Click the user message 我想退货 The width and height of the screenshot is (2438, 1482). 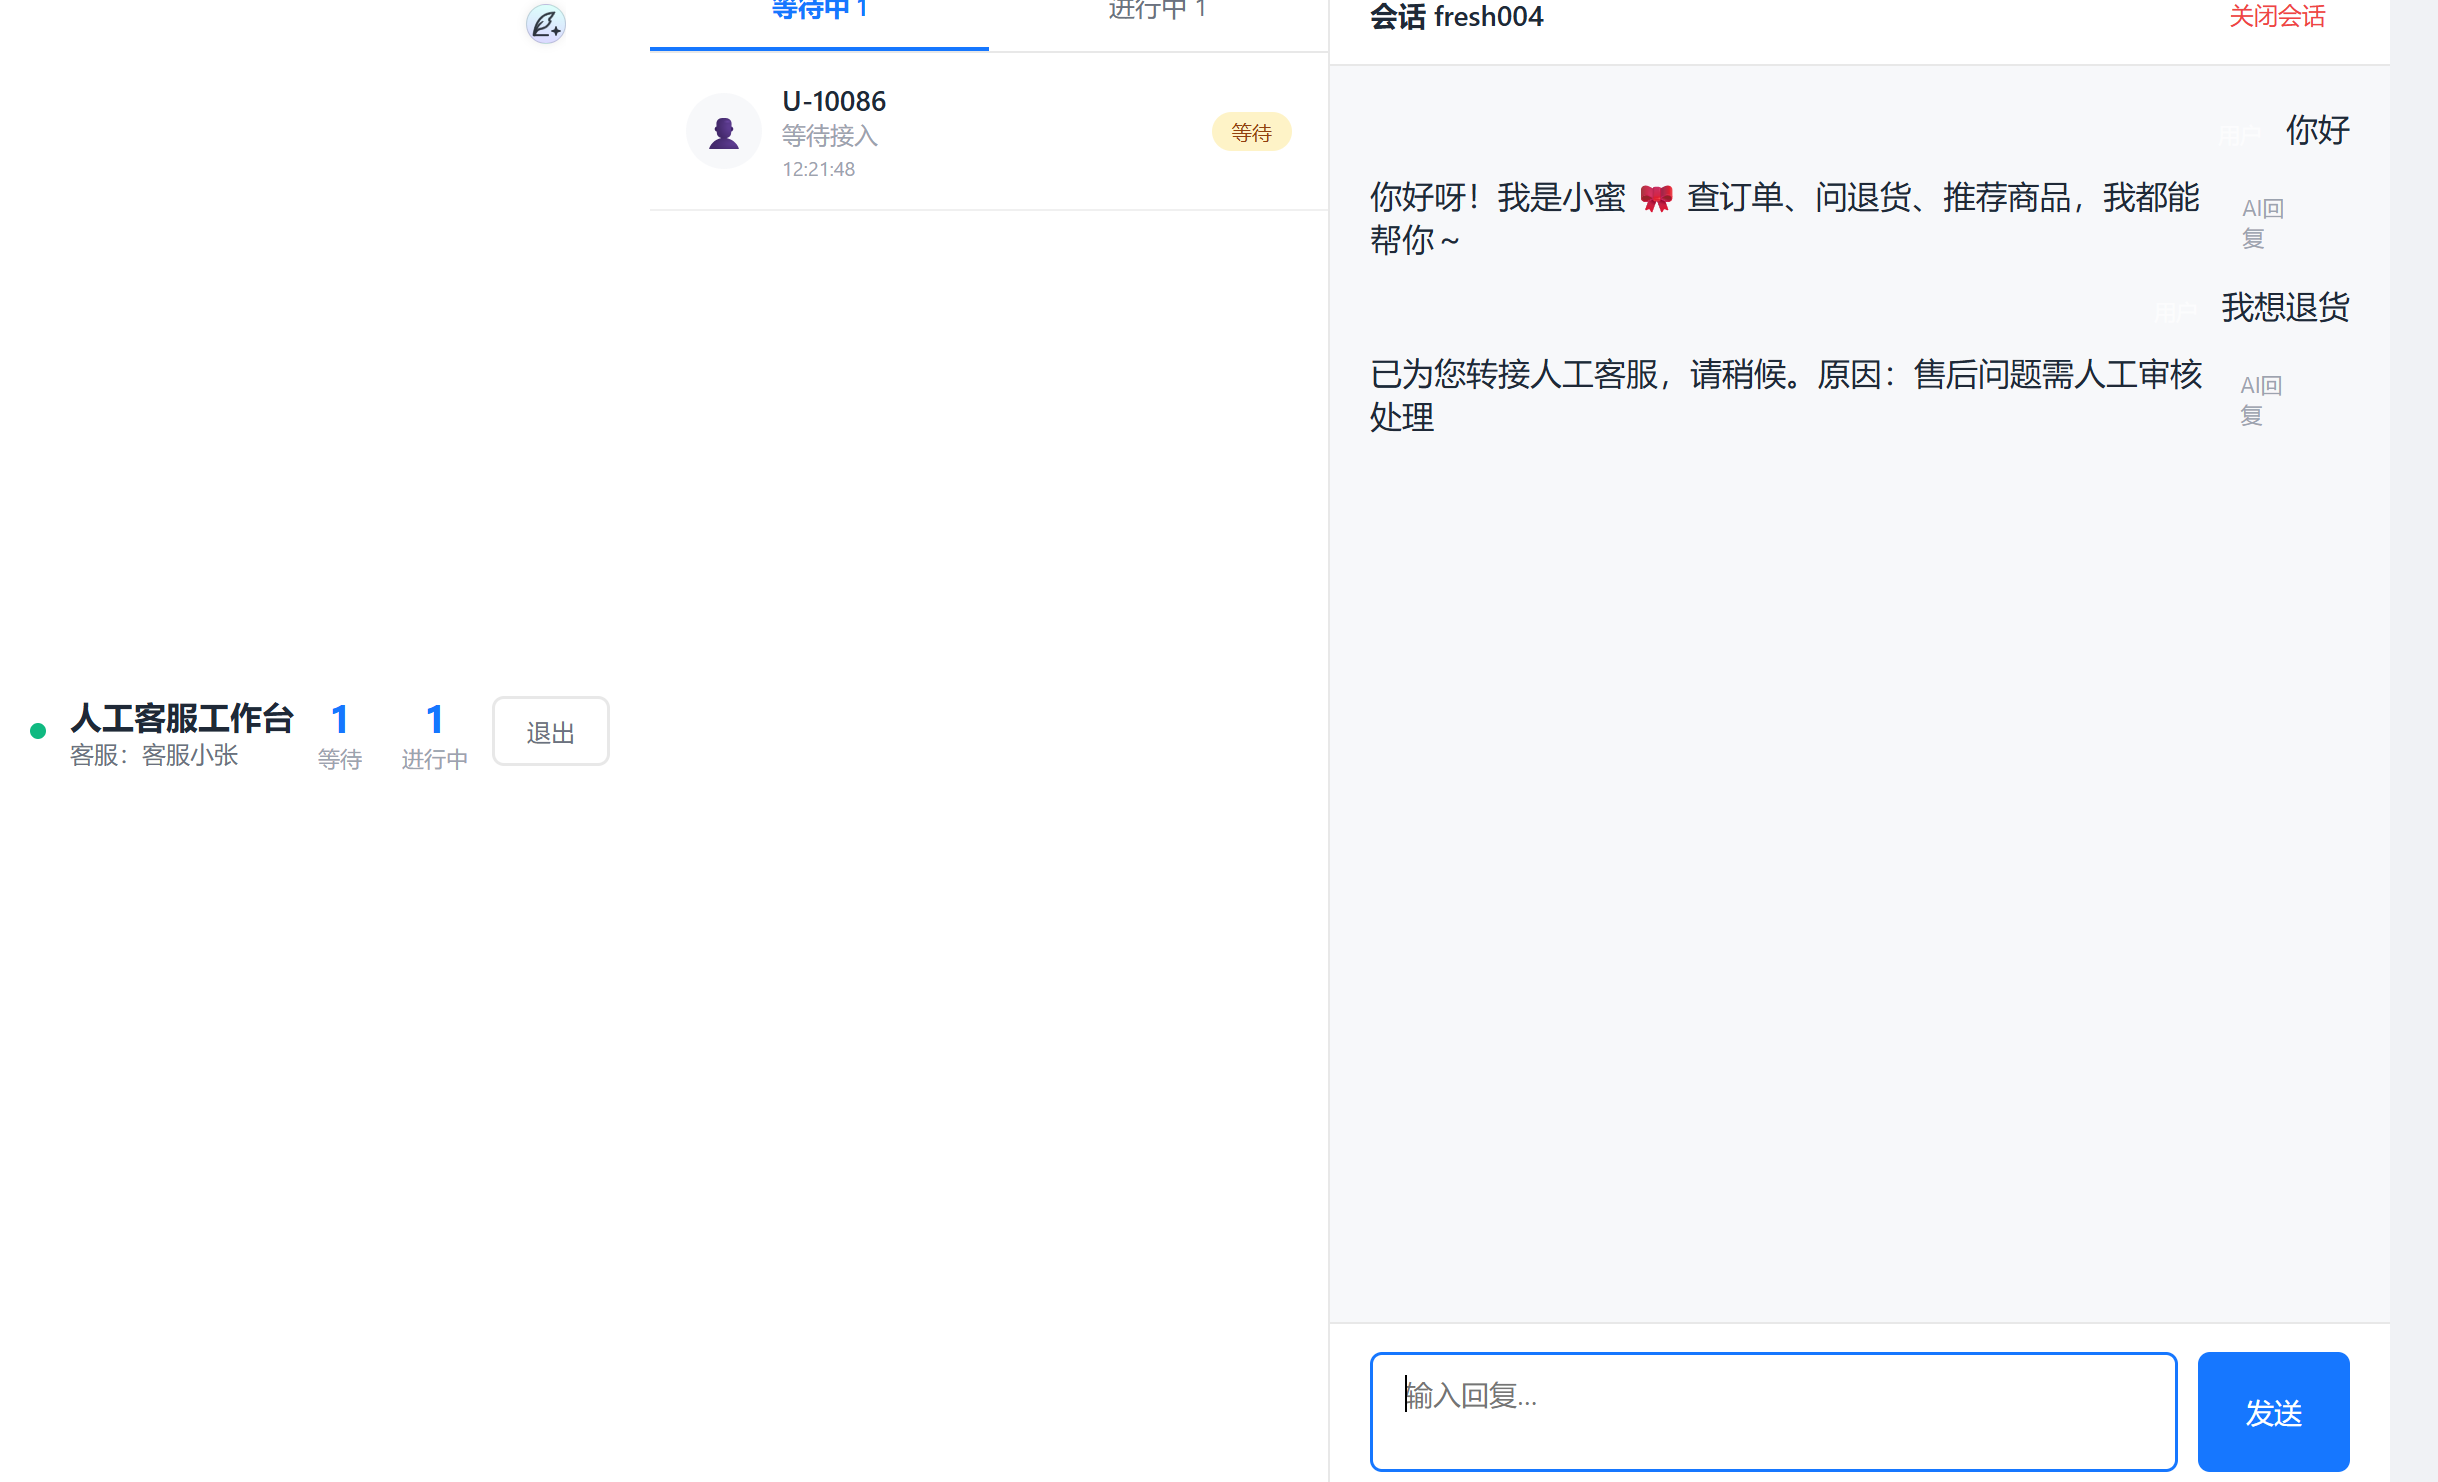point(2285,307)
